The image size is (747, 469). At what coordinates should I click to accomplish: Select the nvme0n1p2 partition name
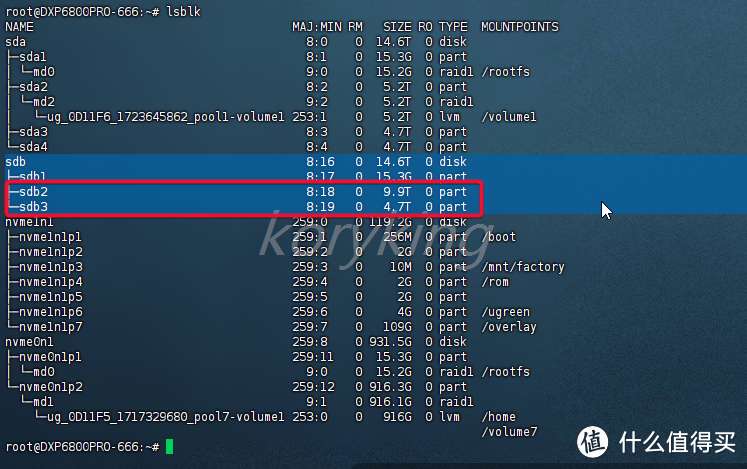(50, 387)
